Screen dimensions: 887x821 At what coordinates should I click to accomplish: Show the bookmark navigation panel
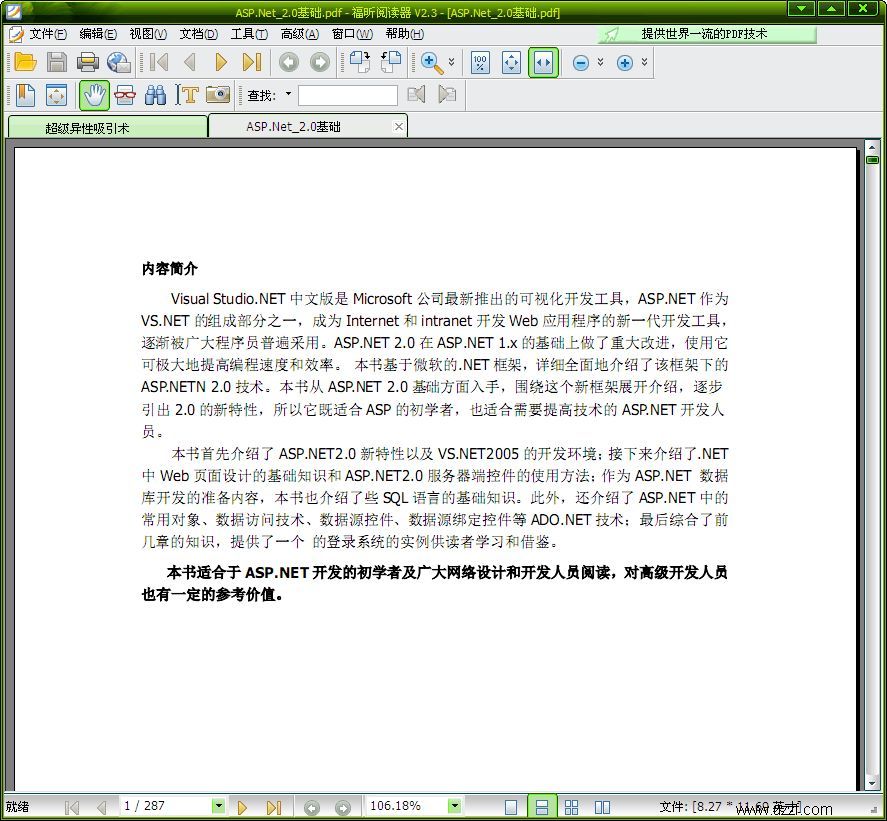click(x=25, y=94)
